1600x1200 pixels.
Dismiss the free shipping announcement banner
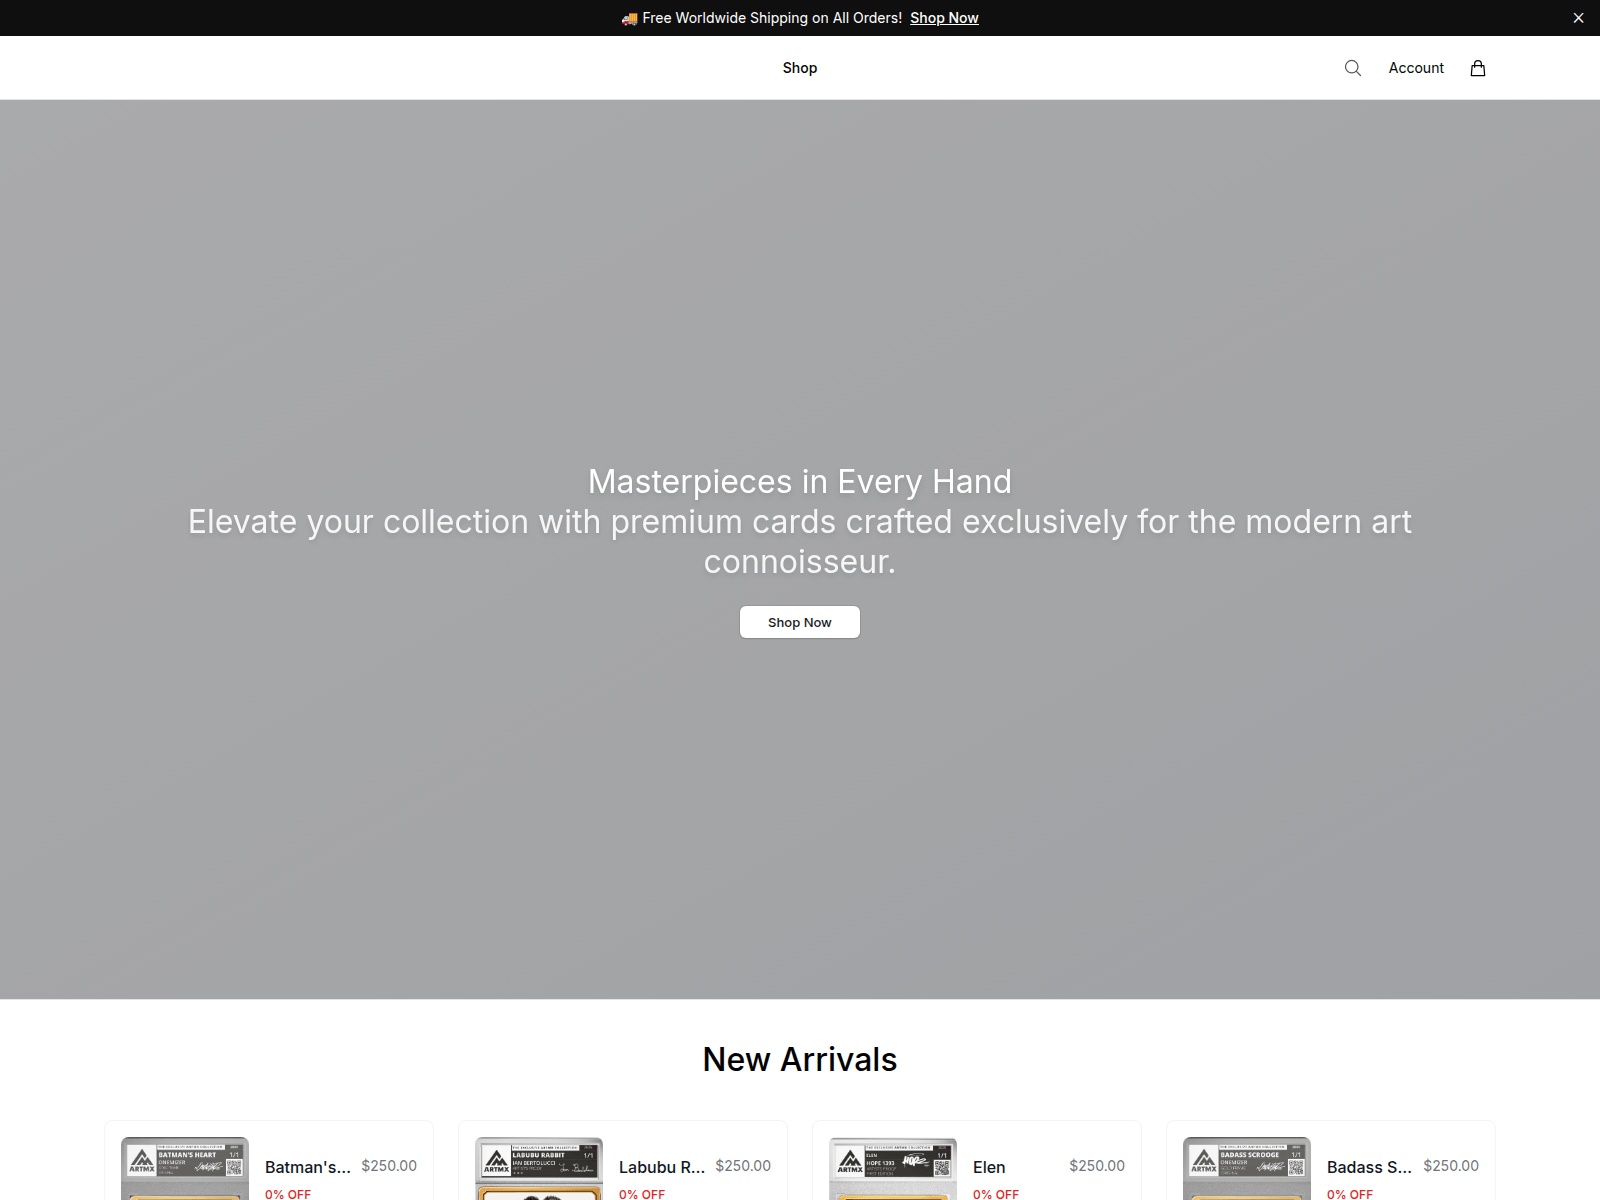[1578, 18]
